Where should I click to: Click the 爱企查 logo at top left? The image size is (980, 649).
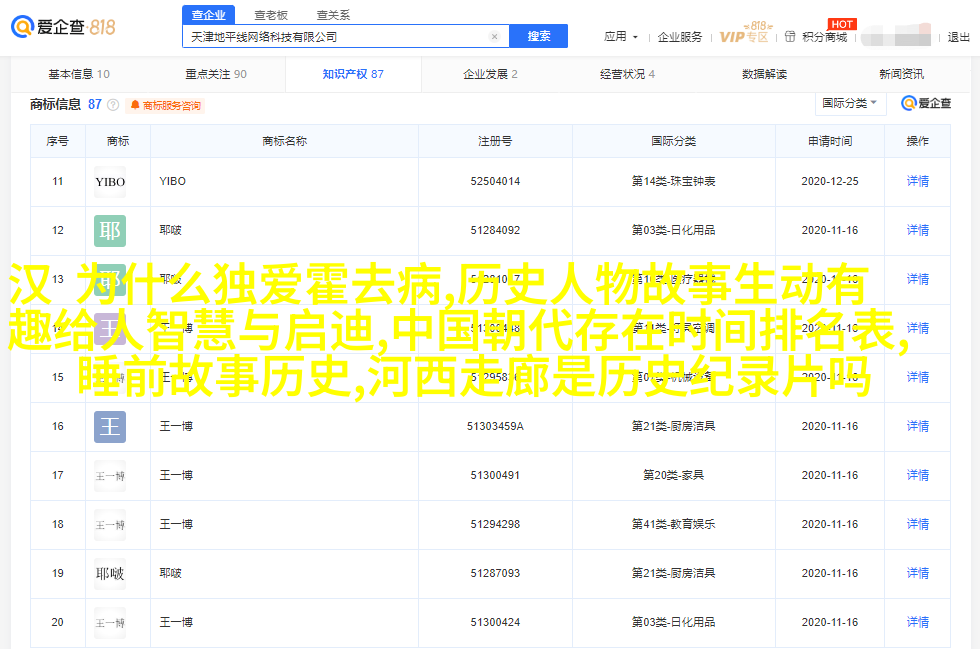click(x=63, y=27)
